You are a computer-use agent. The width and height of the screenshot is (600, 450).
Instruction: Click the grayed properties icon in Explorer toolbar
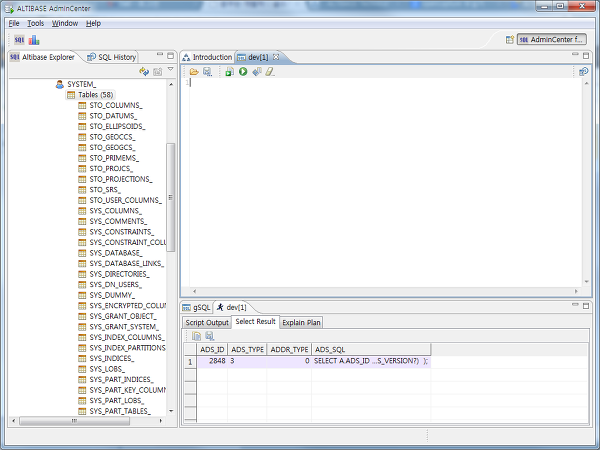pyautogui.click(x=158, y=72)
